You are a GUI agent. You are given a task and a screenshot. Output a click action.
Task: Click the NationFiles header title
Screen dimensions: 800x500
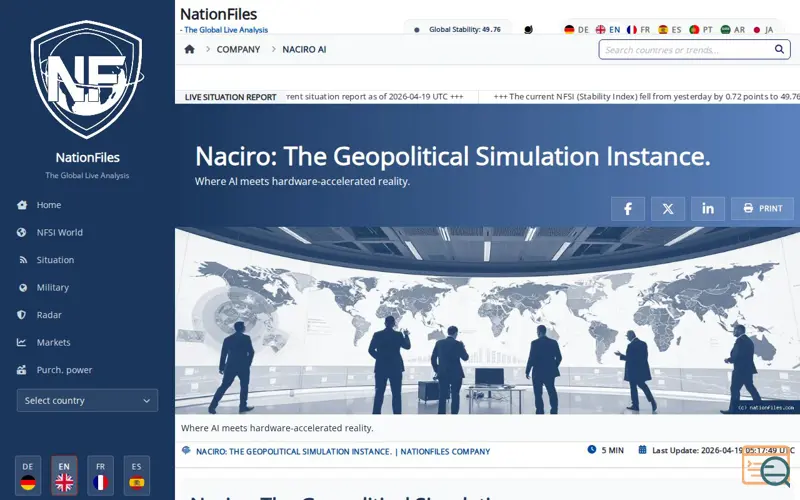point(218,14)
